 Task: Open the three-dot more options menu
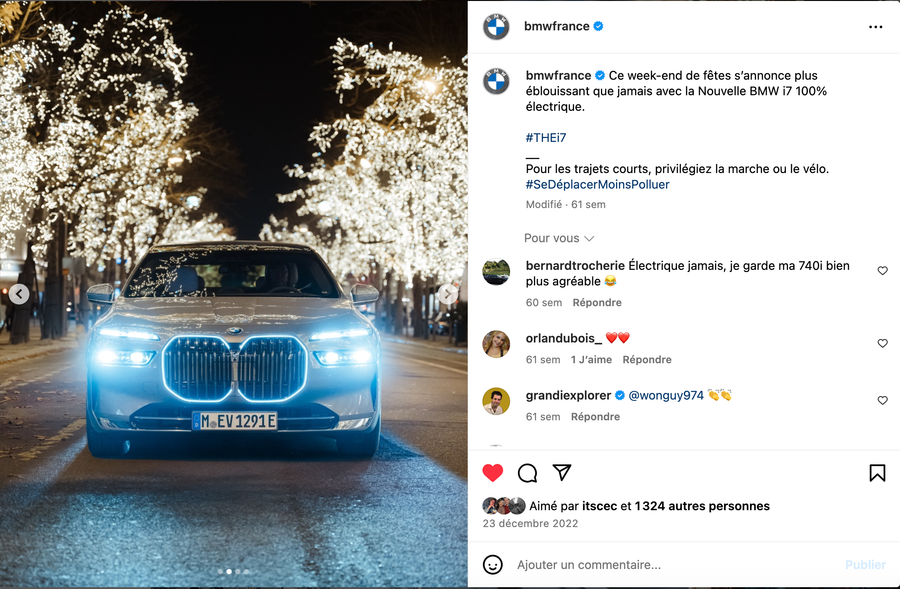(x=875, y=27)
